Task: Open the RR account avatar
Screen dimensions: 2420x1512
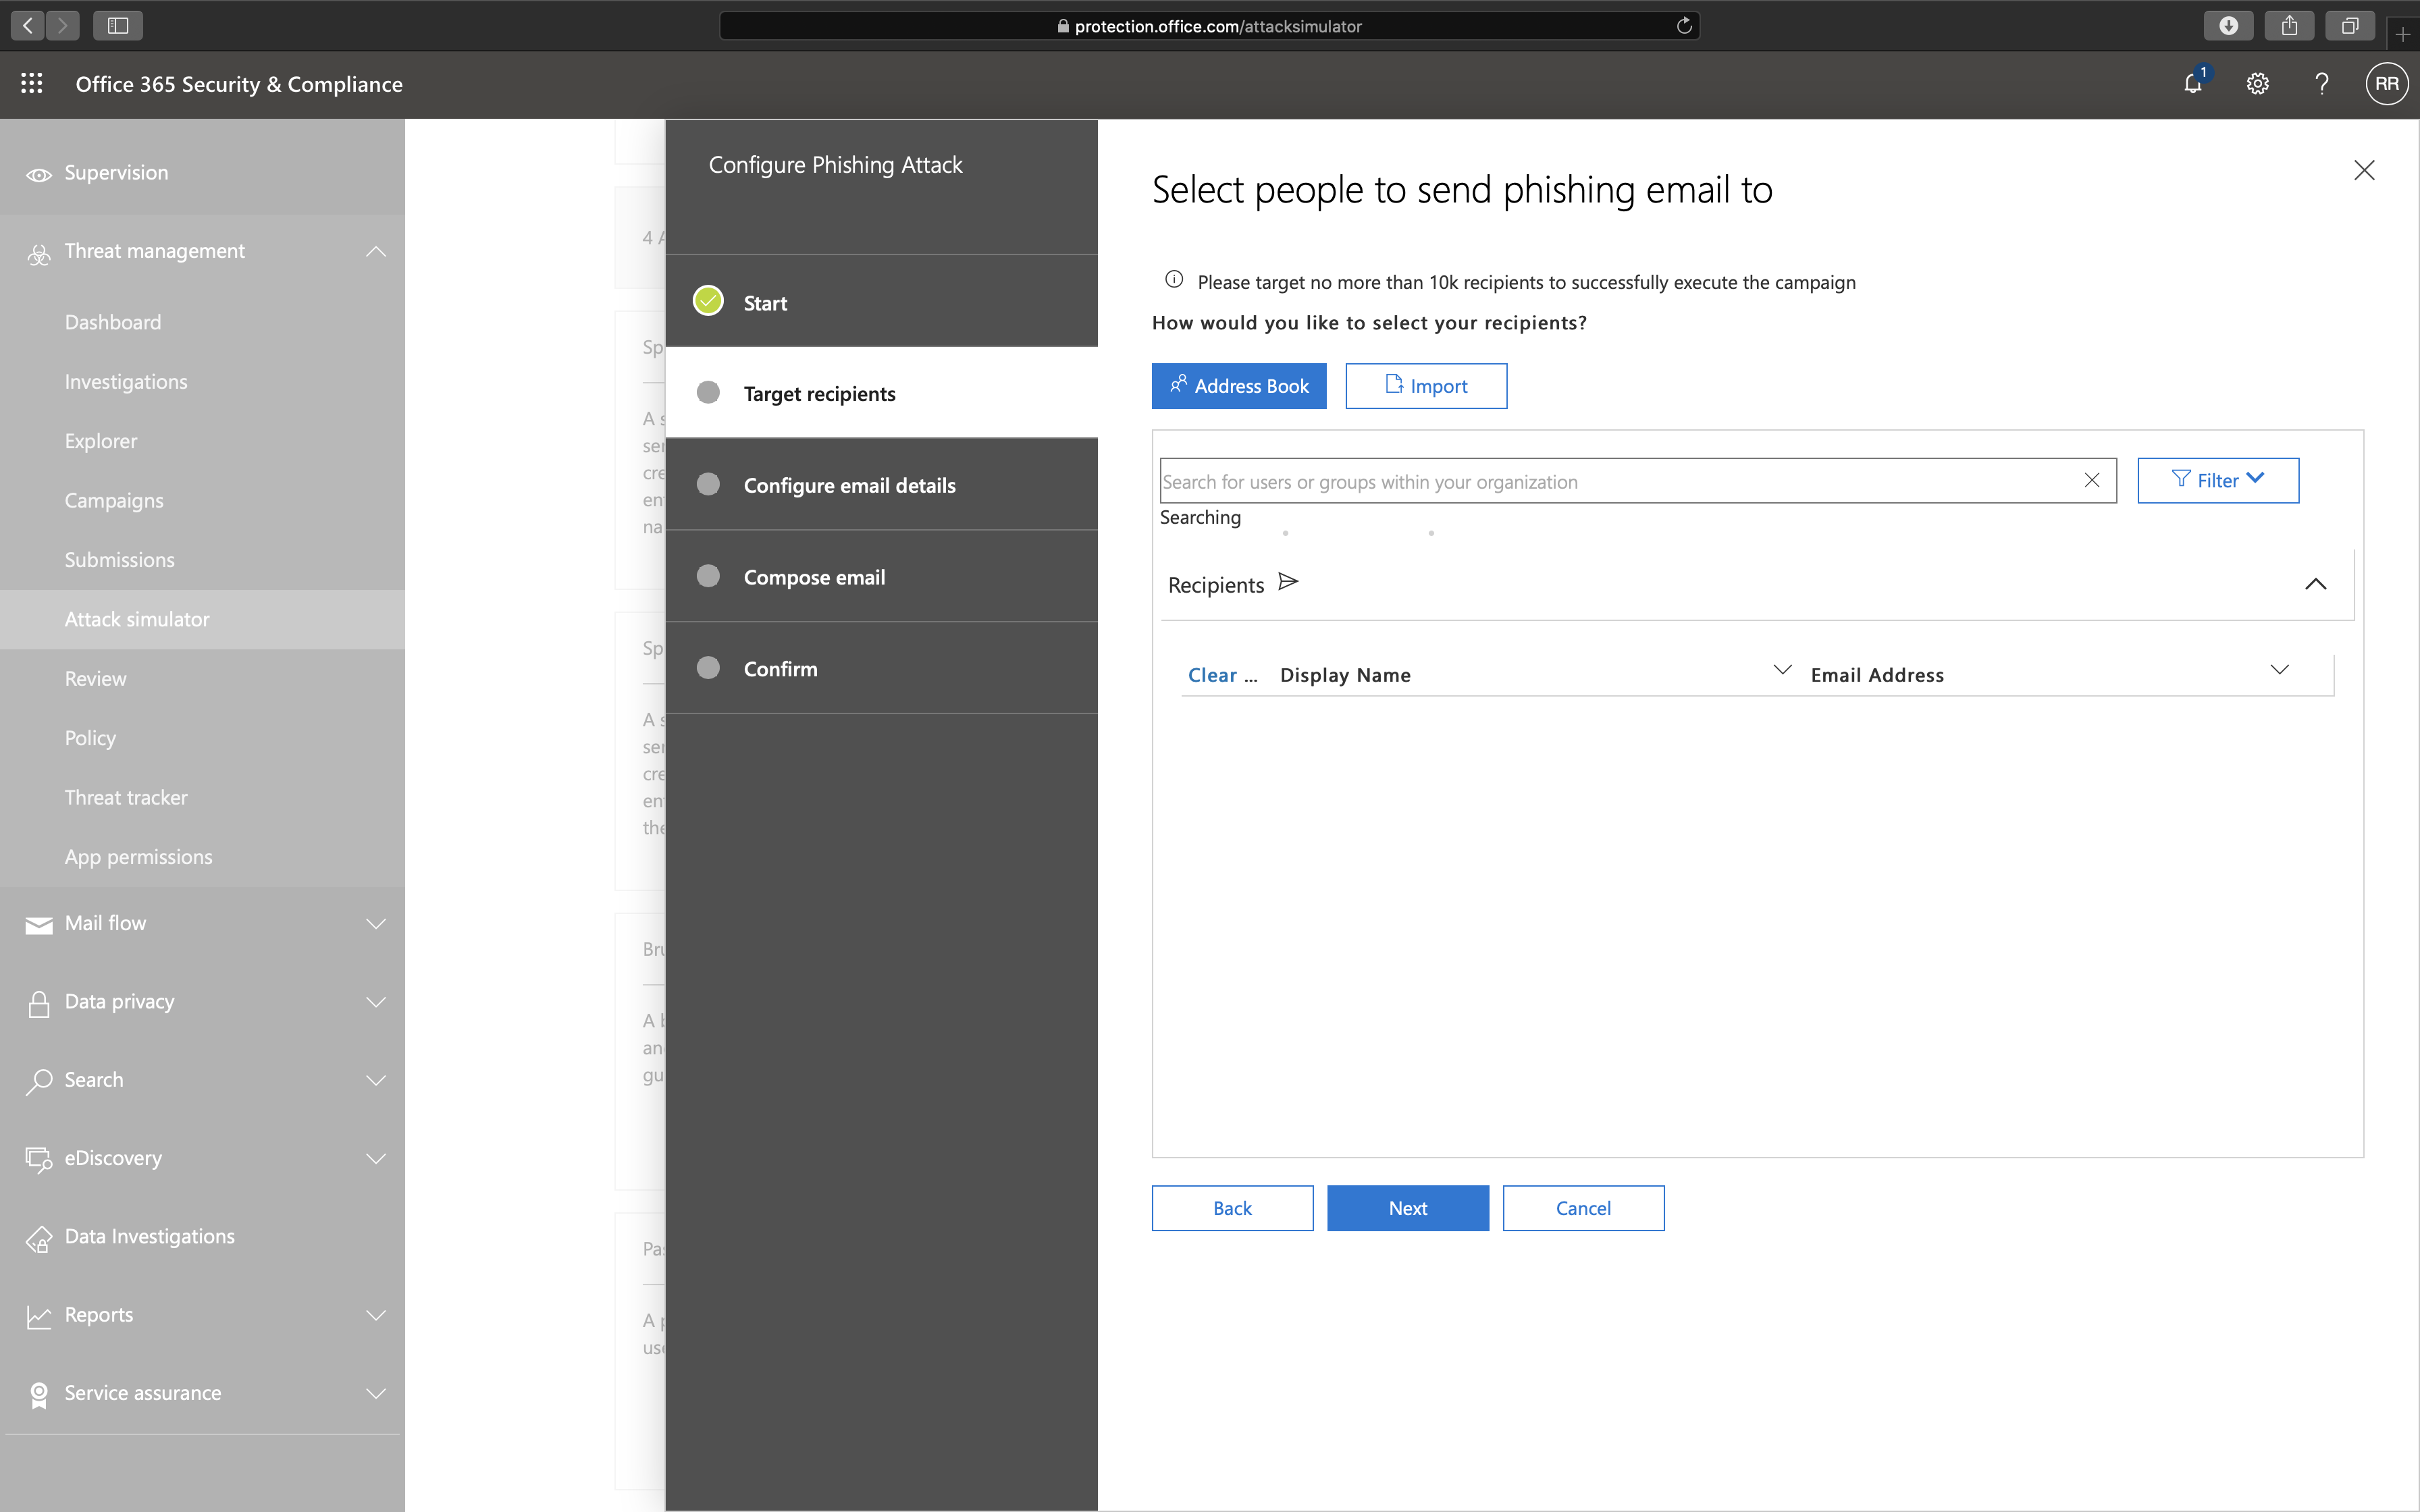Action: pyautogui.click(x=2386, y=84)
